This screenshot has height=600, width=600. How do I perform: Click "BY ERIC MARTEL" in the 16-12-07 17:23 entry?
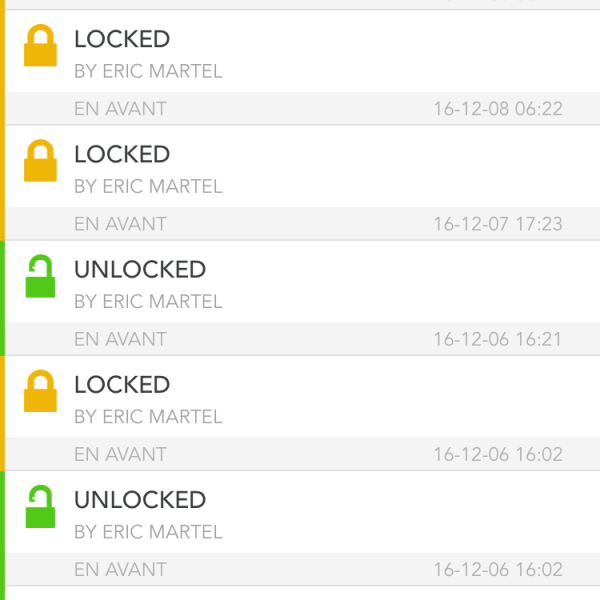click(148, 187)
